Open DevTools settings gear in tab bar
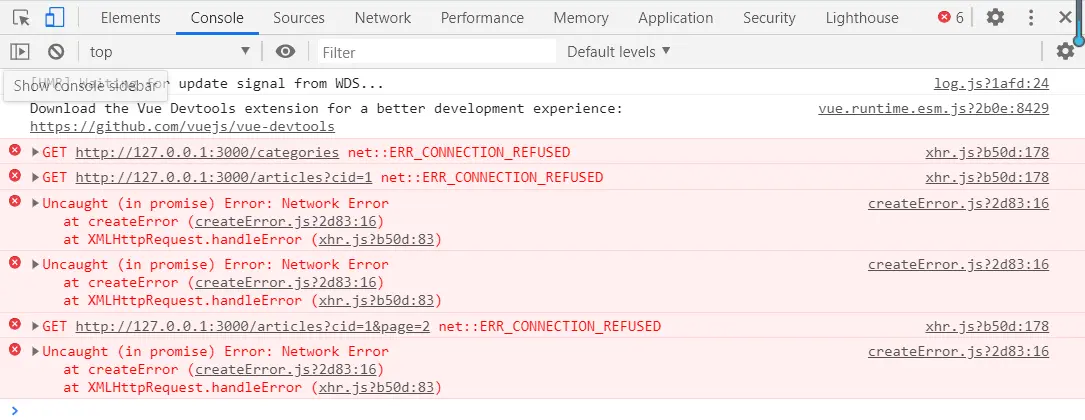This screenshot has width=1085, height=420. tap(995, 18)
